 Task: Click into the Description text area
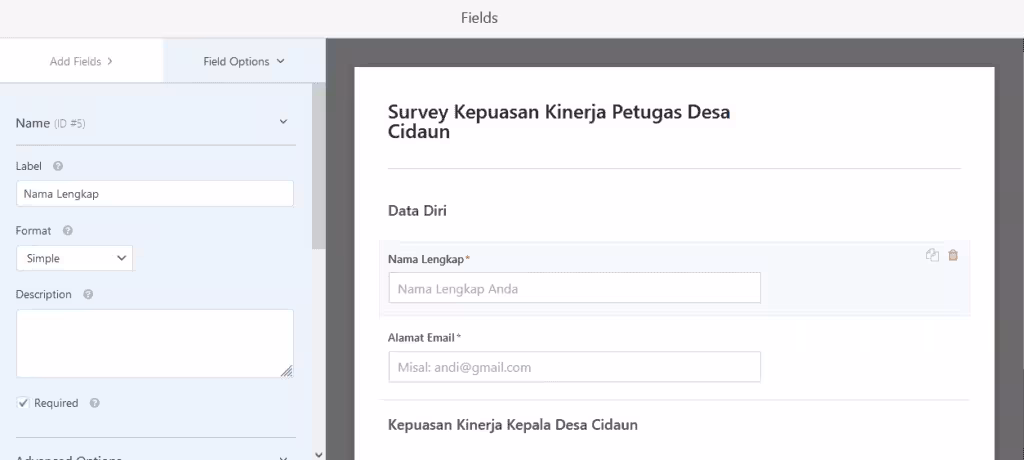tap(155, 344)
